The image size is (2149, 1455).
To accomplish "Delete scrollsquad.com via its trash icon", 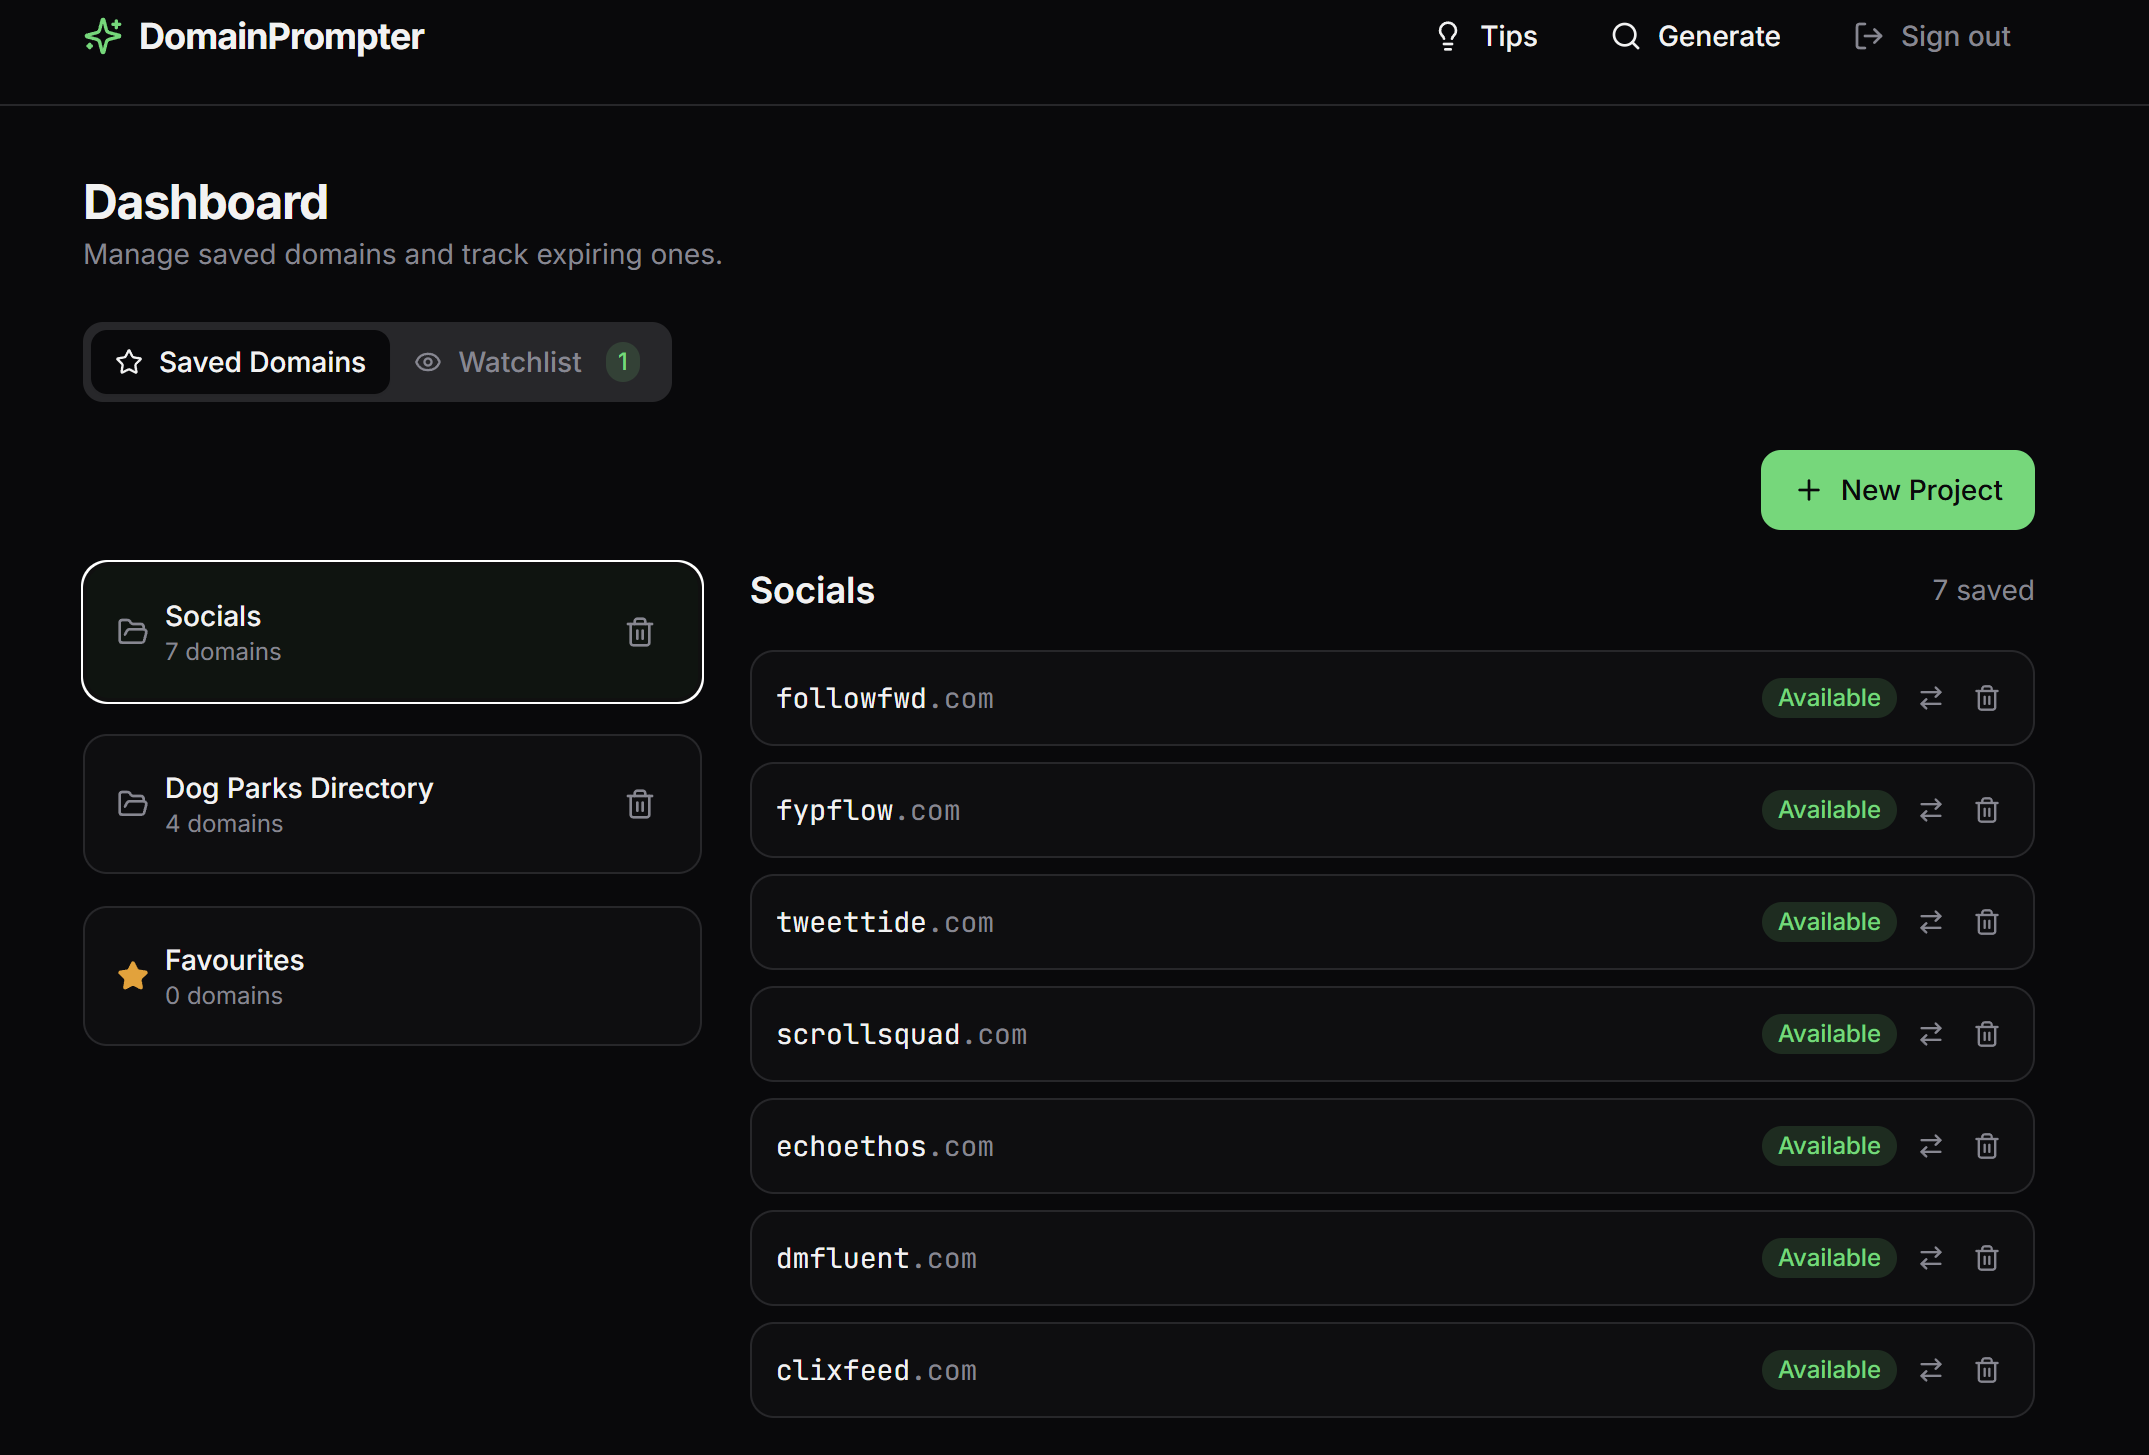I will tap(1986, 1034).
